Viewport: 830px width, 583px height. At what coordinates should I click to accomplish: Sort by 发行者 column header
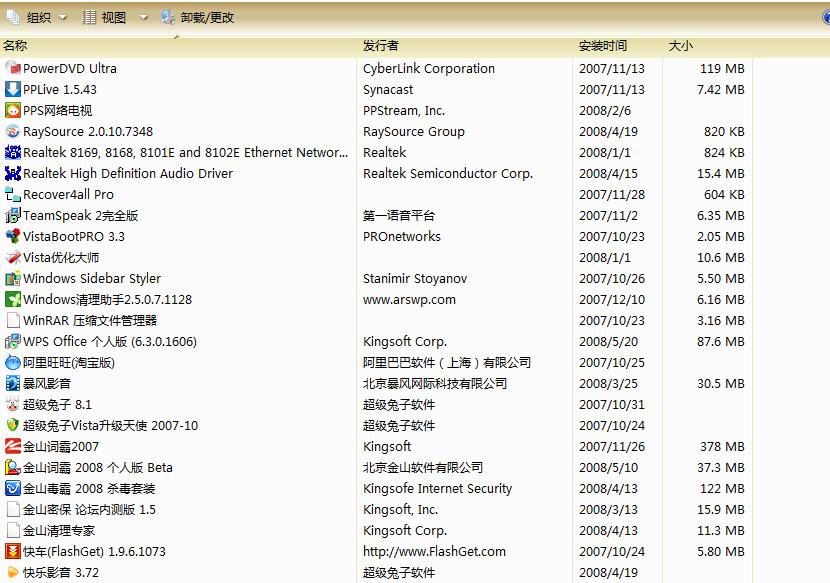466,46
